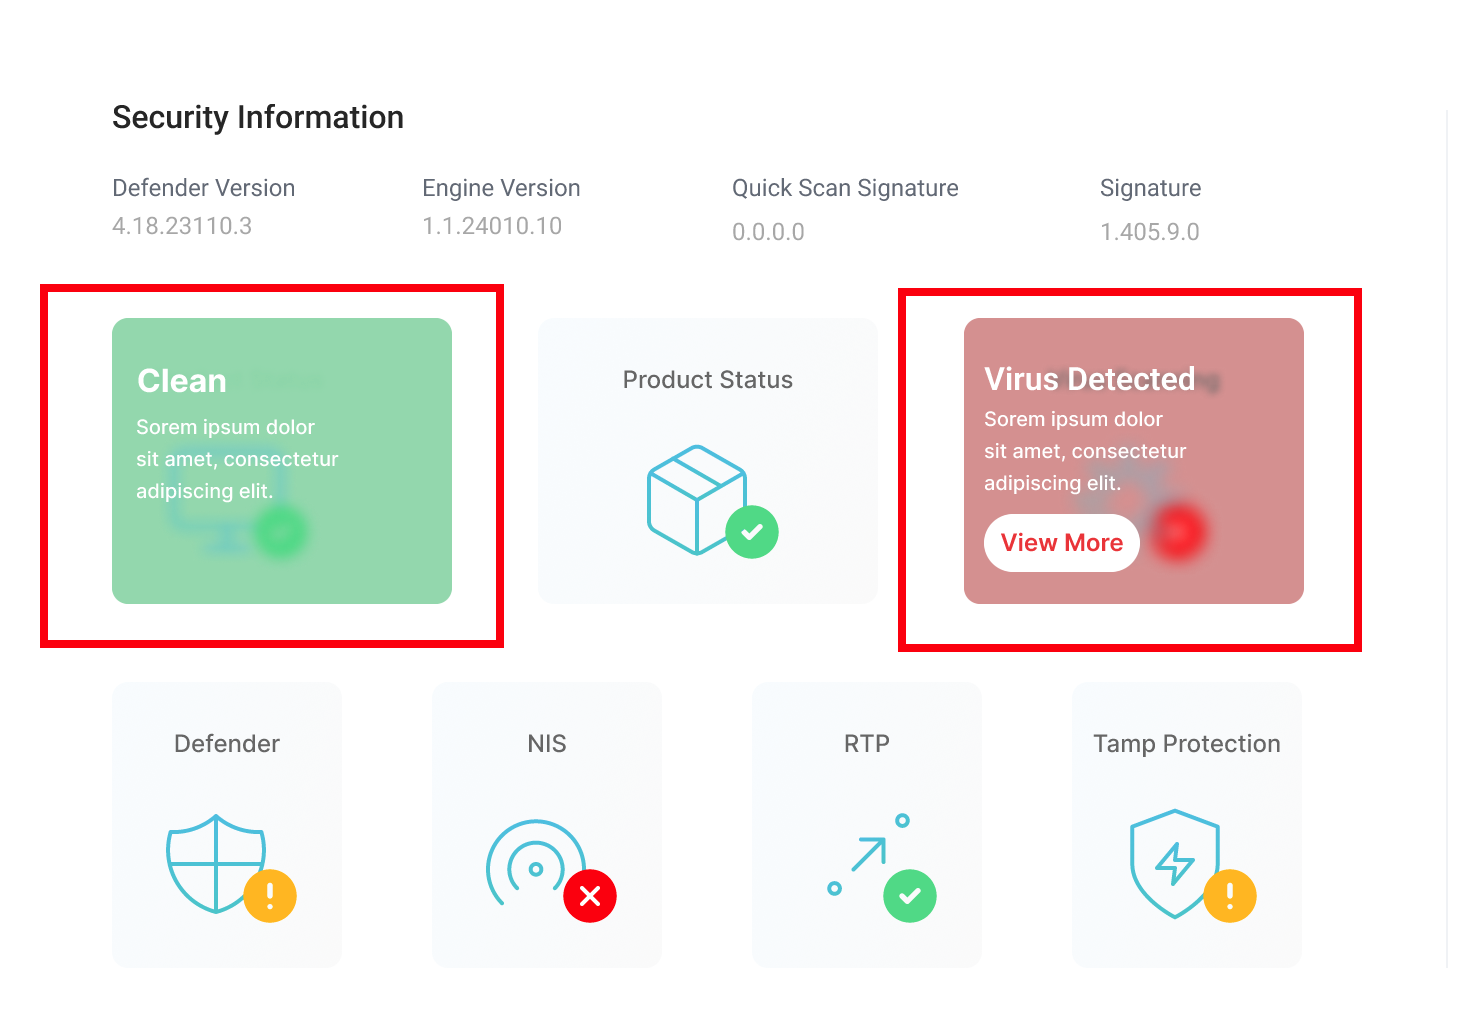Click the Tamp Protection card title
The image size is (1470, 1016).
[x=1187, y=744]
